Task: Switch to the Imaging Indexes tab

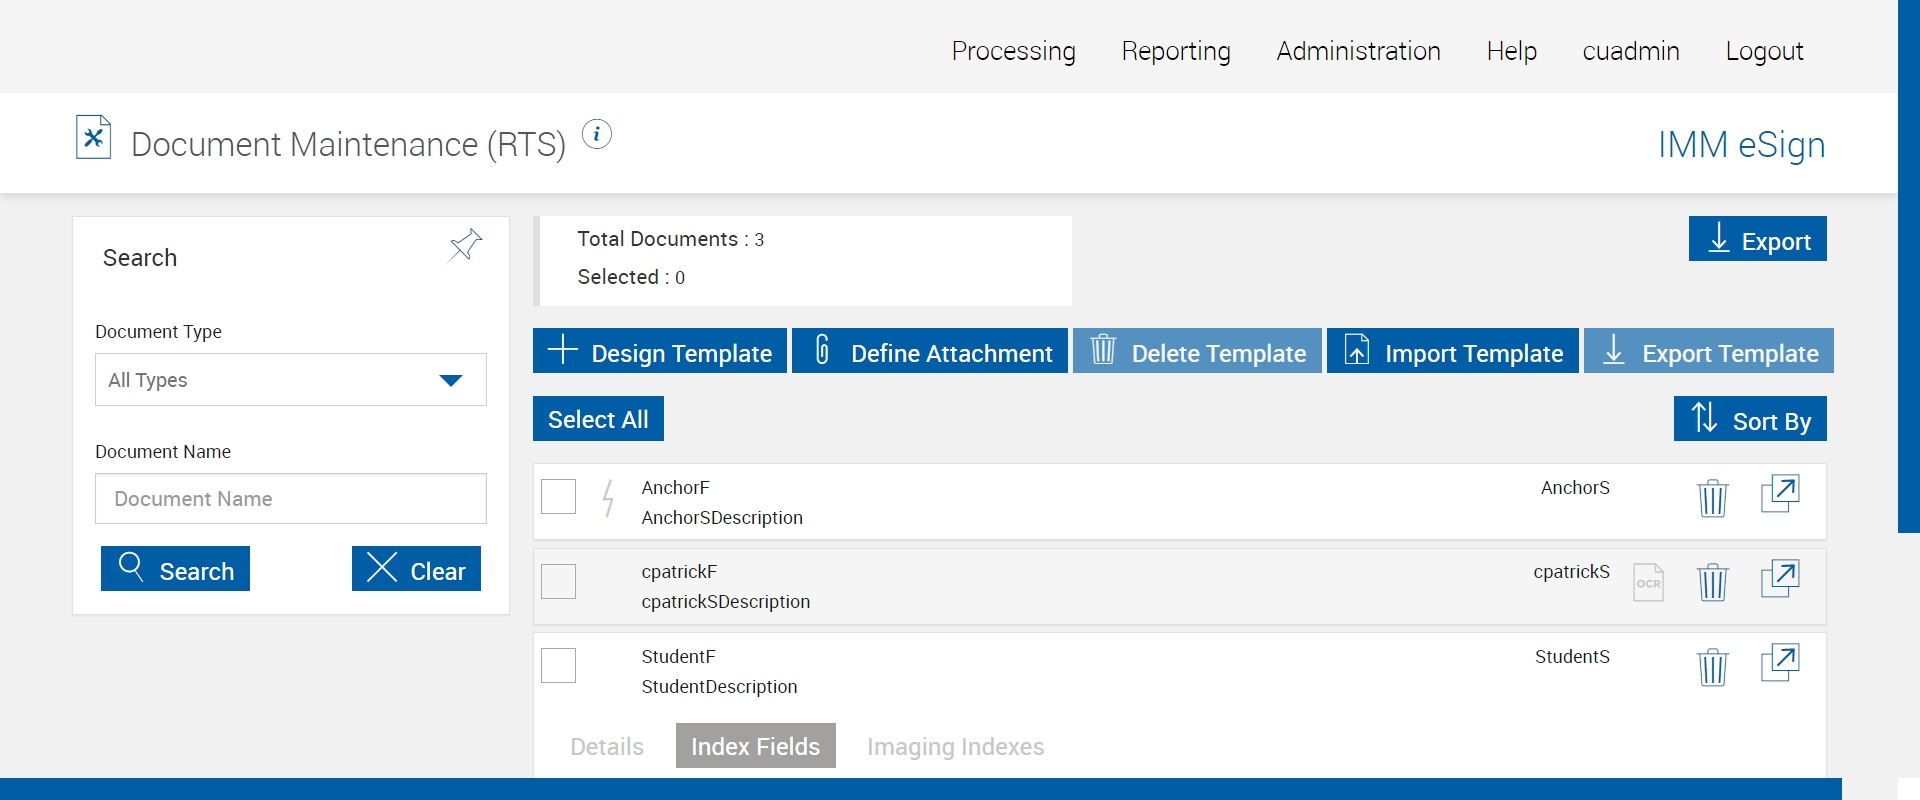Action: [x=955, y=747]
